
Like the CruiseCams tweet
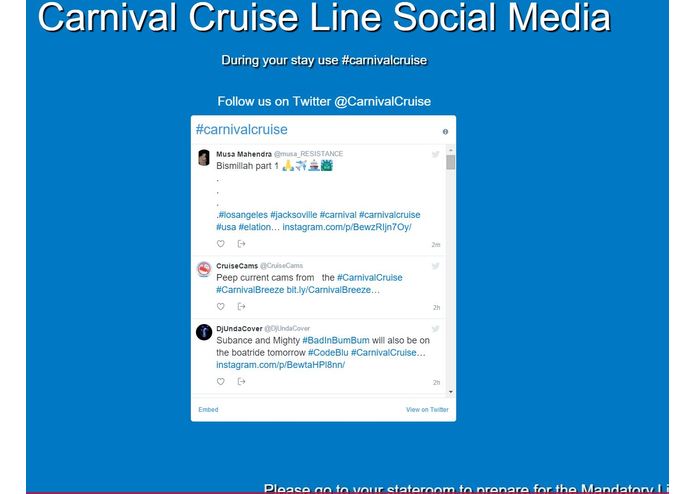tap(220, 307)
